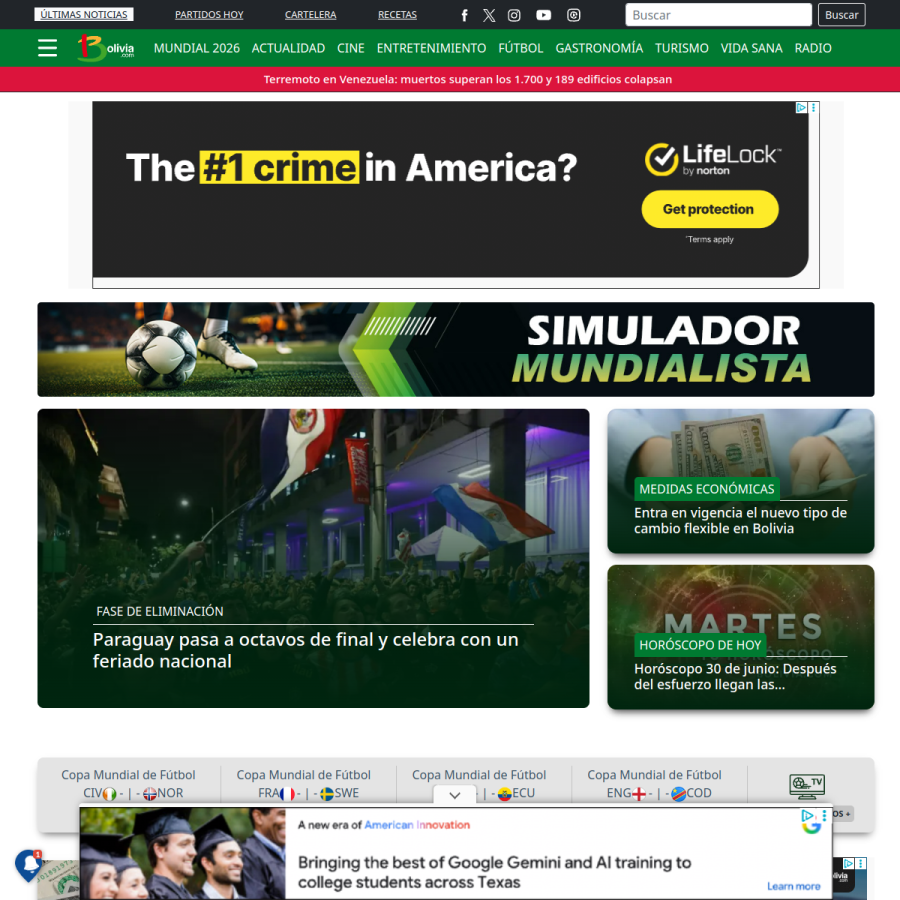The image size is (900, 900).
Task: Open Actualidad section
Action: (x=288, y=48)
